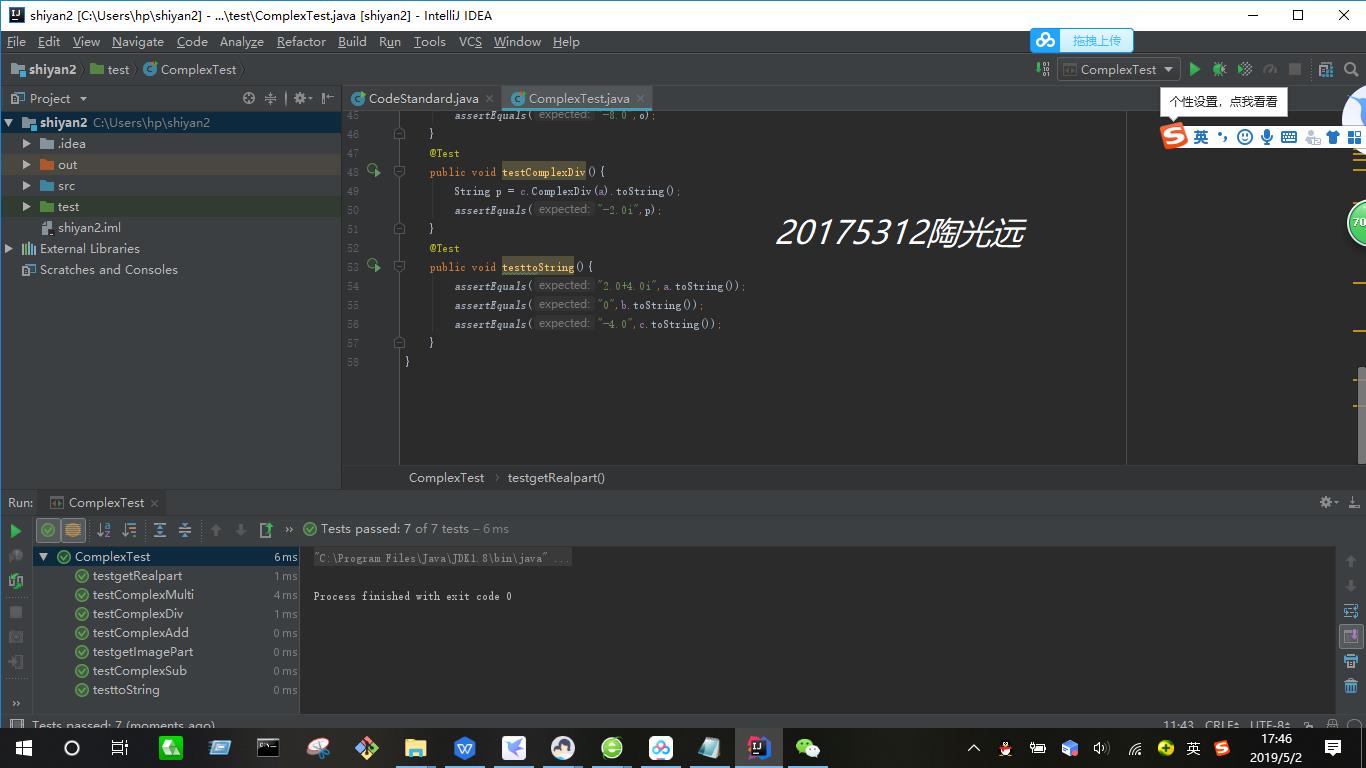
Task: Open the Project Structure dialog icon
Action: [x=1326, y=69]
